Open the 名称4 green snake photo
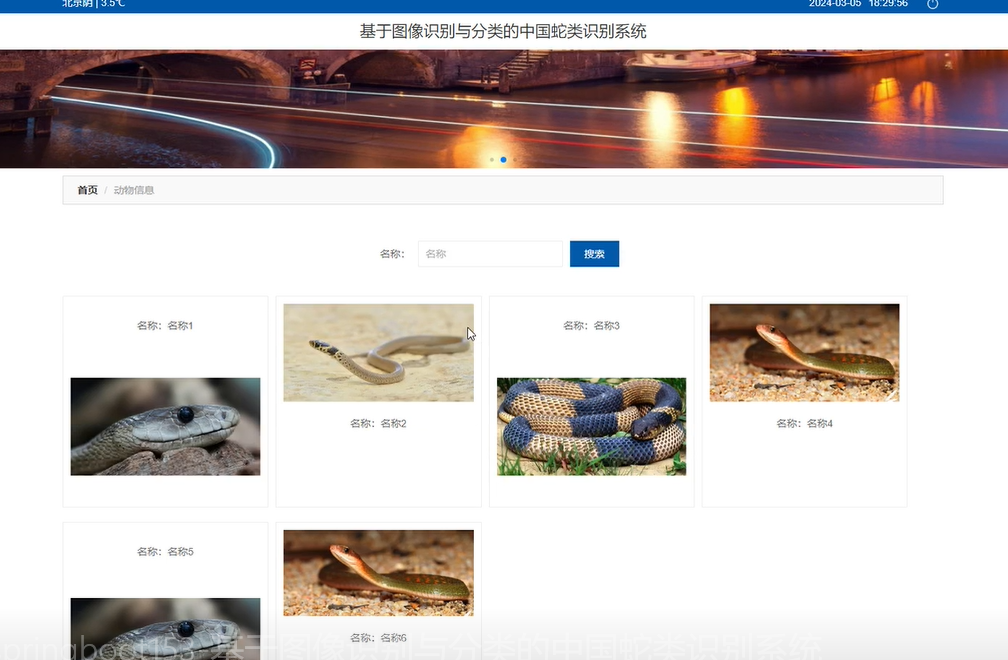This screenshot has height=660, width=1008. (804, 353)
